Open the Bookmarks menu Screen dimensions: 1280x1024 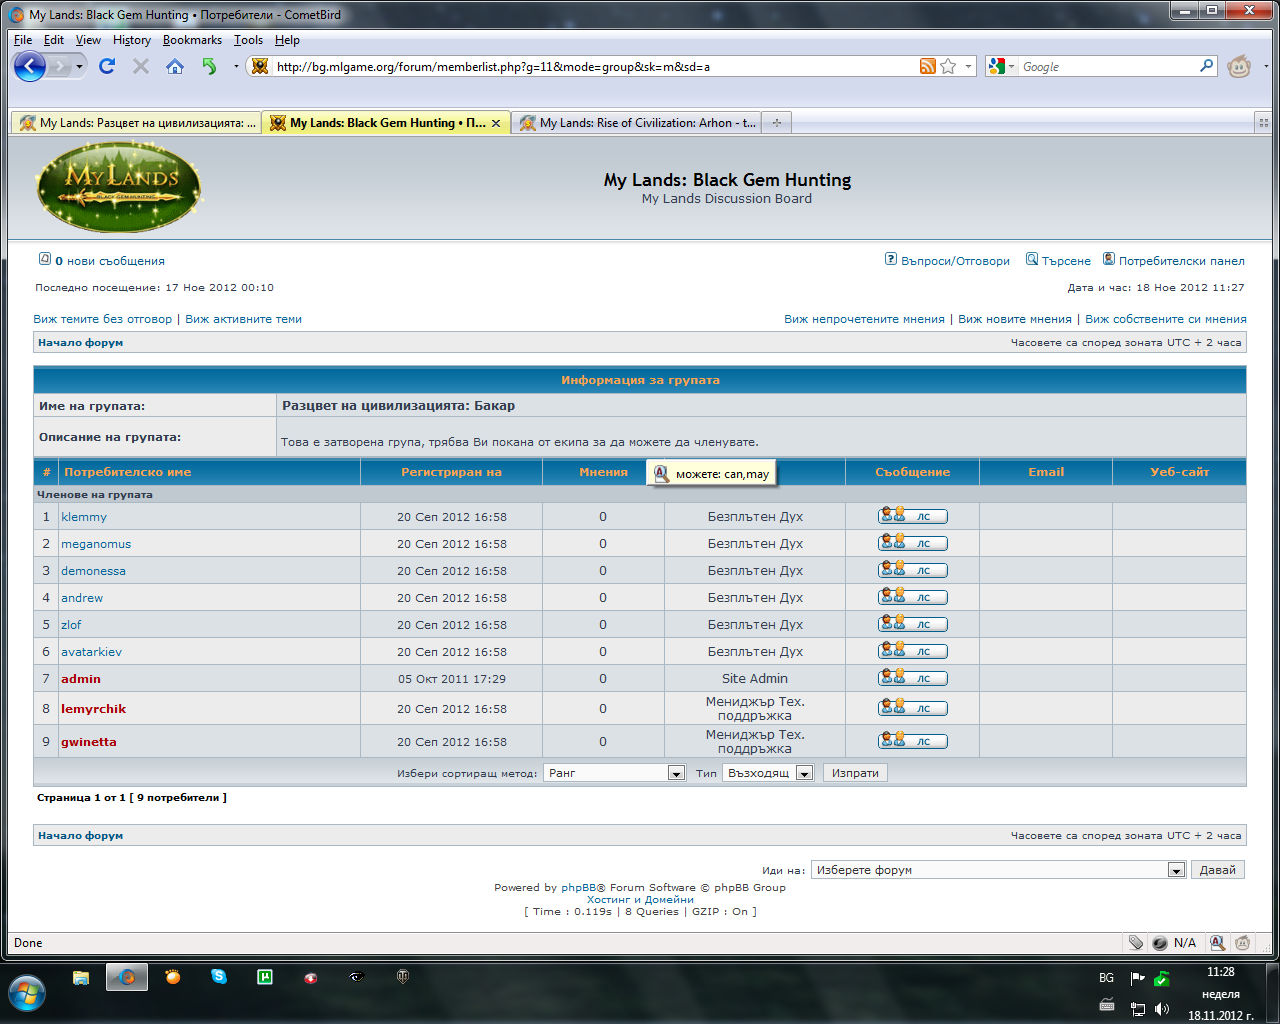[192, 40]
